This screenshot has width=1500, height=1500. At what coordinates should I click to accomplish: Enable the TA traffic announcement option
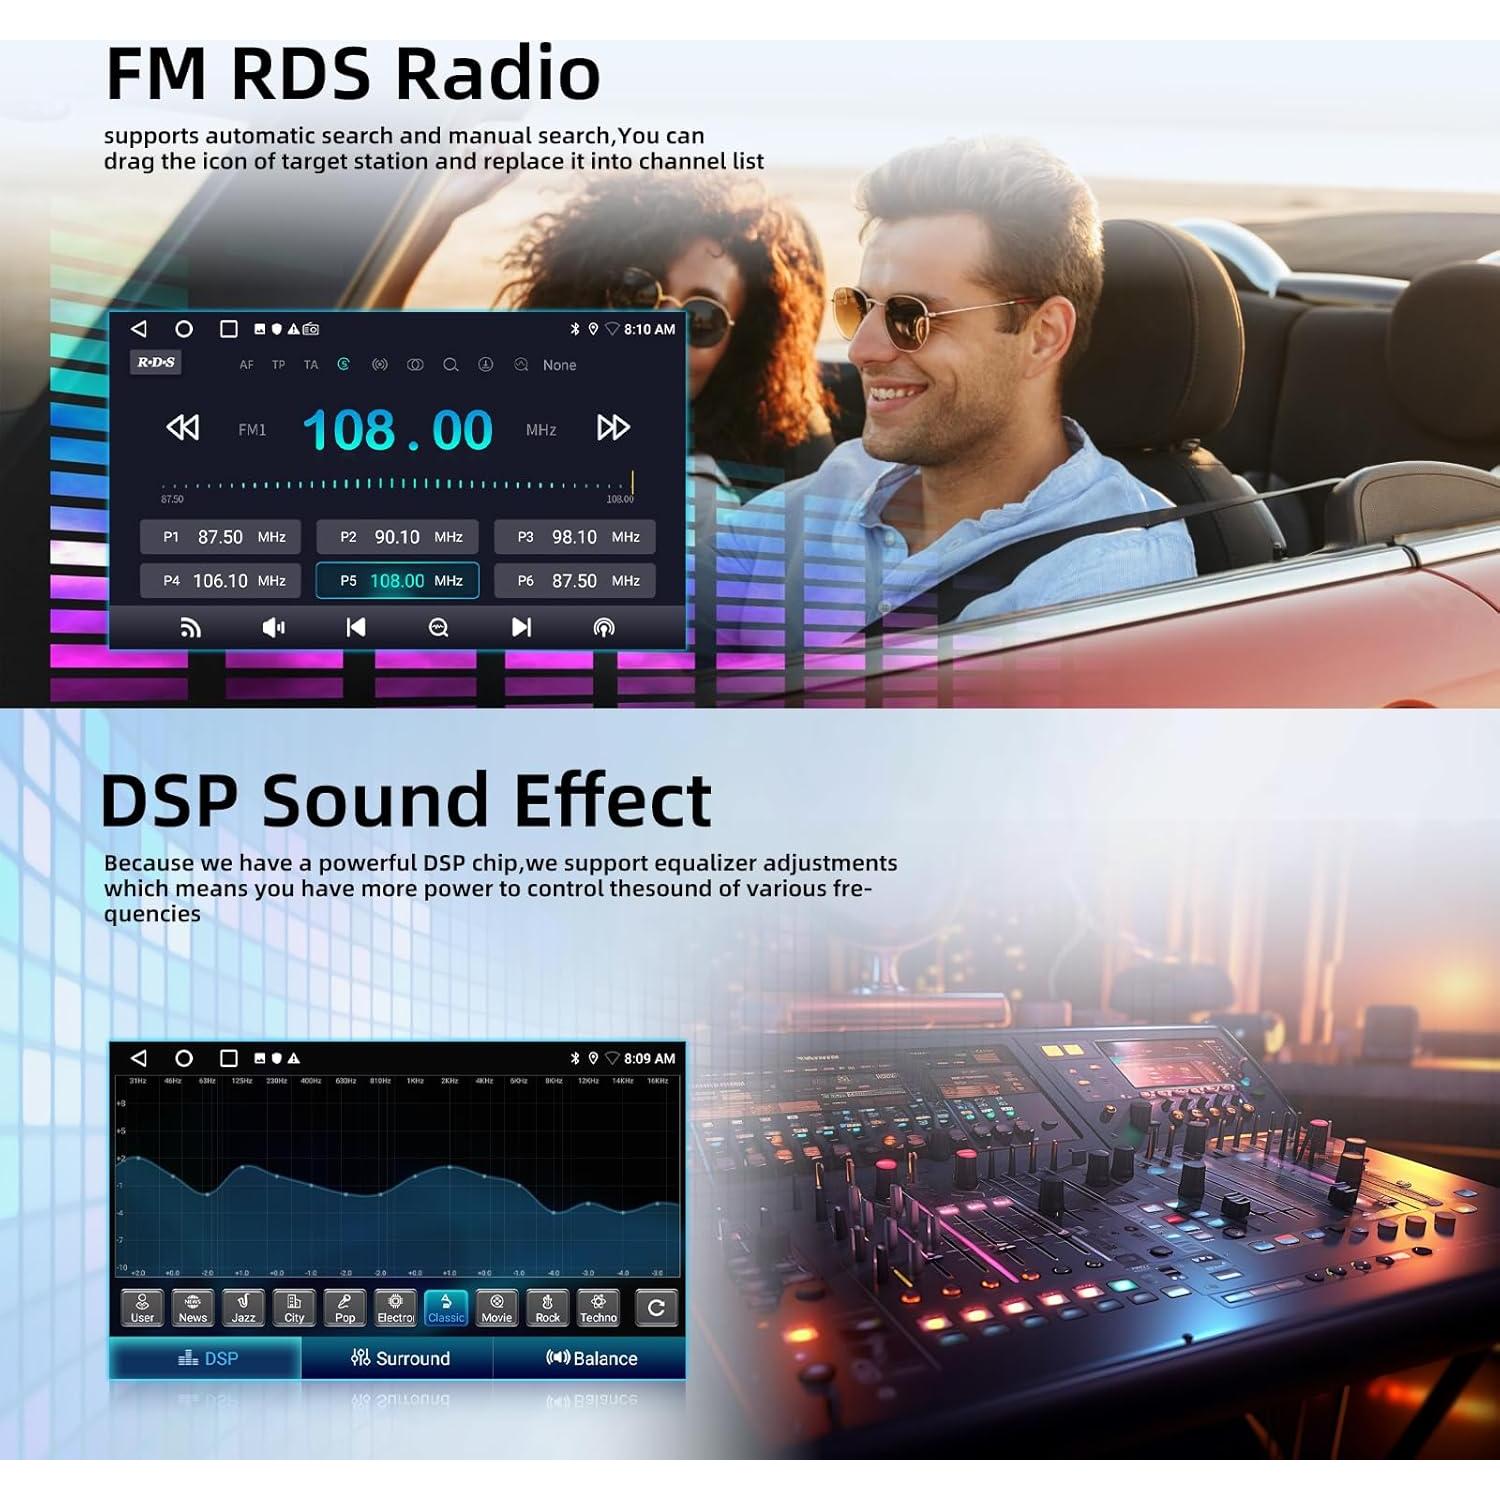pyautogui.click(x=311, y=365)
